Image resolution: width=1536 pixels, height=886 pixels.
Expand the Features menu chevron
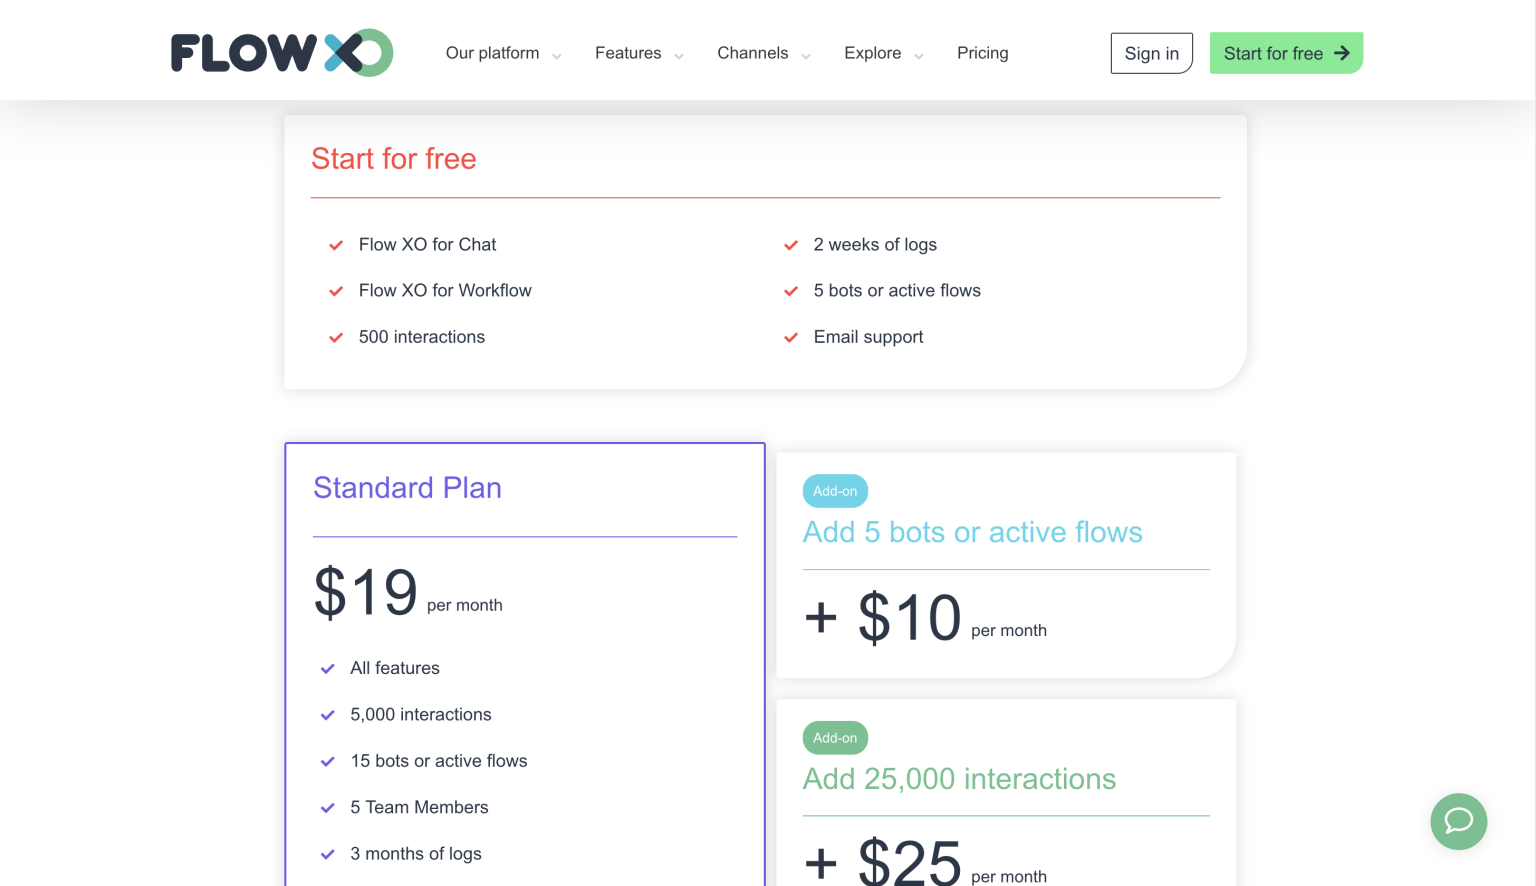point(679,57)
